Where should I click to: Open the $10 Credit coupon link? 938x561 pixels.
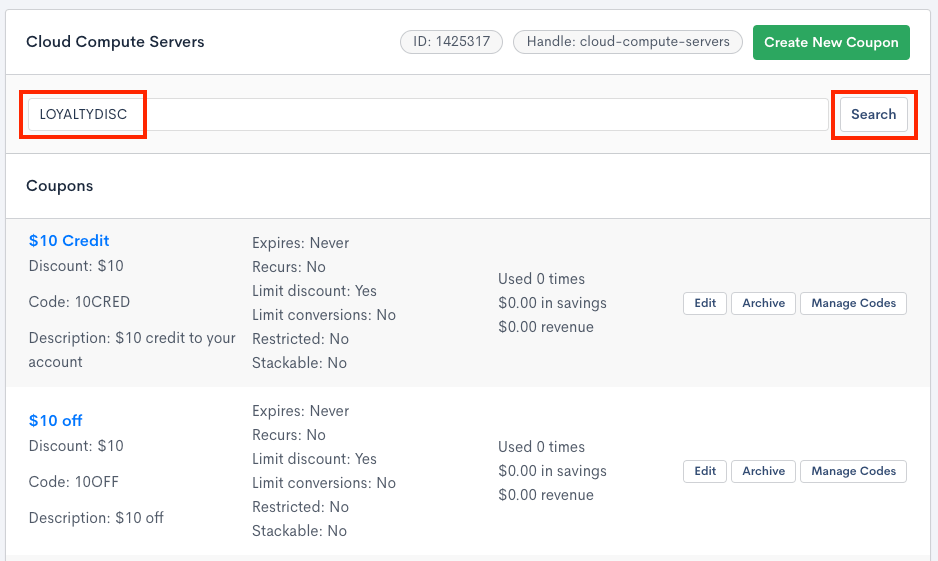[69, 241]
